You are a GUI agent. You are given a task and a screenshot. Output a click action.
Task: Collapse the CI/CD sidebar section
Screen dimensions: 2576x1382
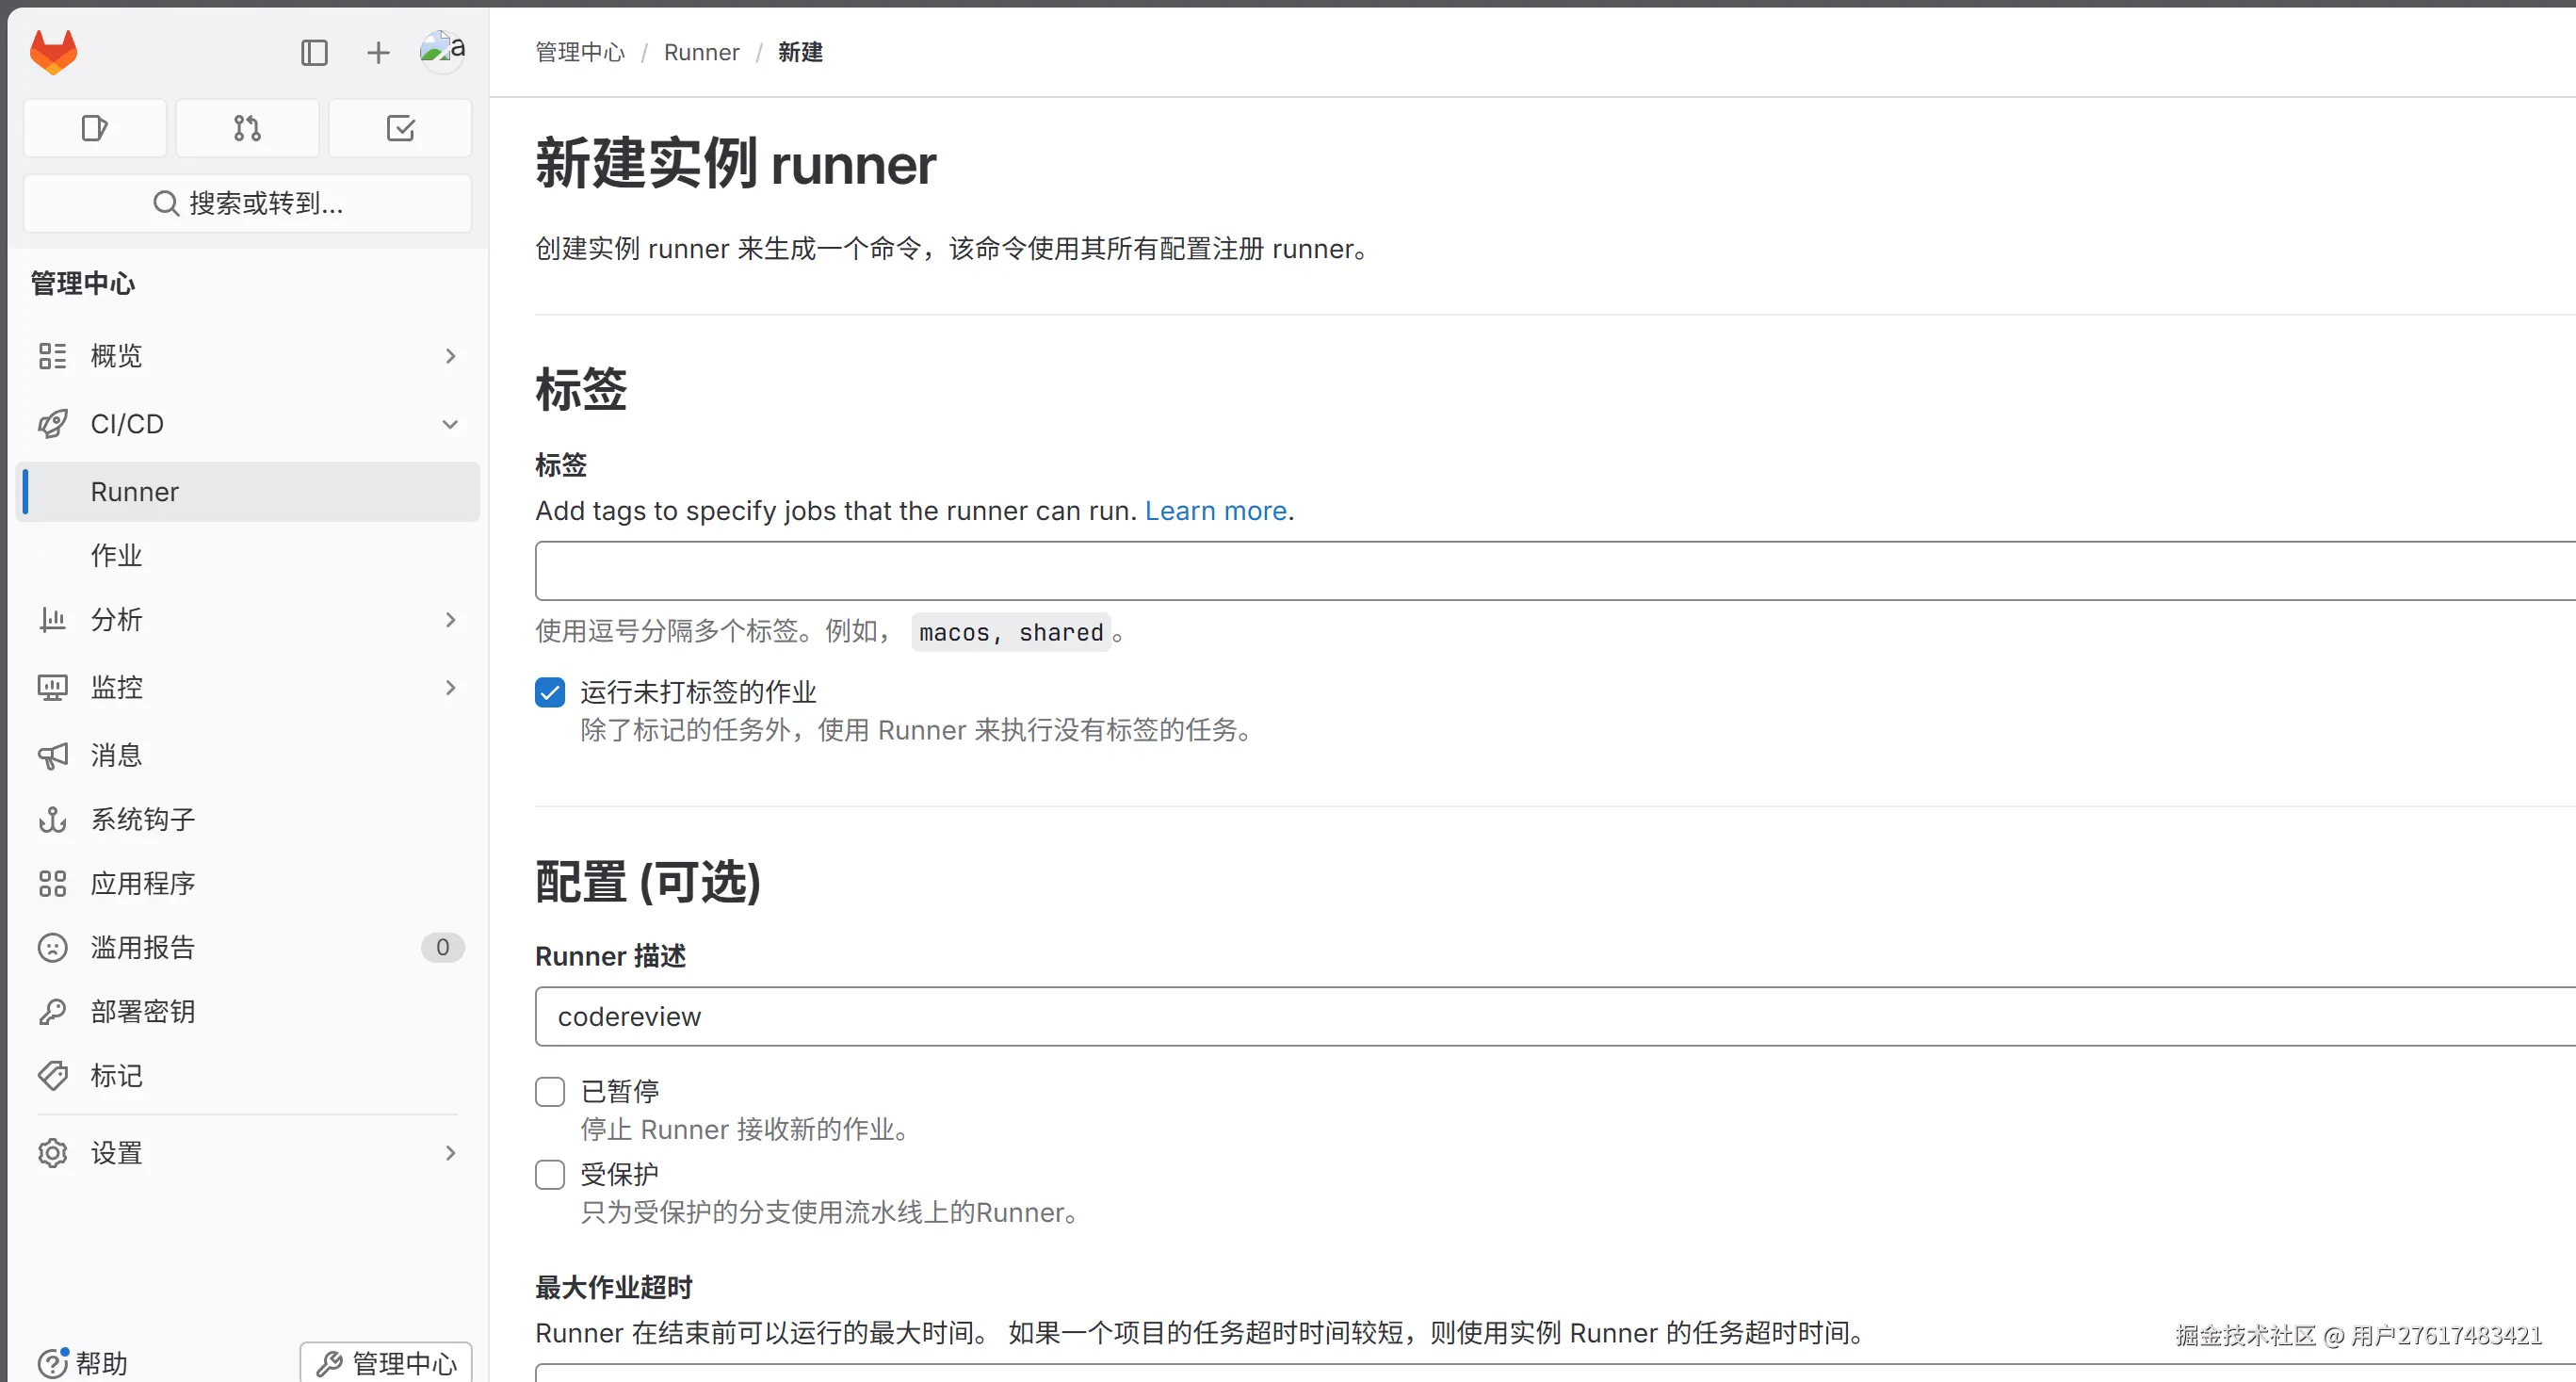click(x=247, y=424)
